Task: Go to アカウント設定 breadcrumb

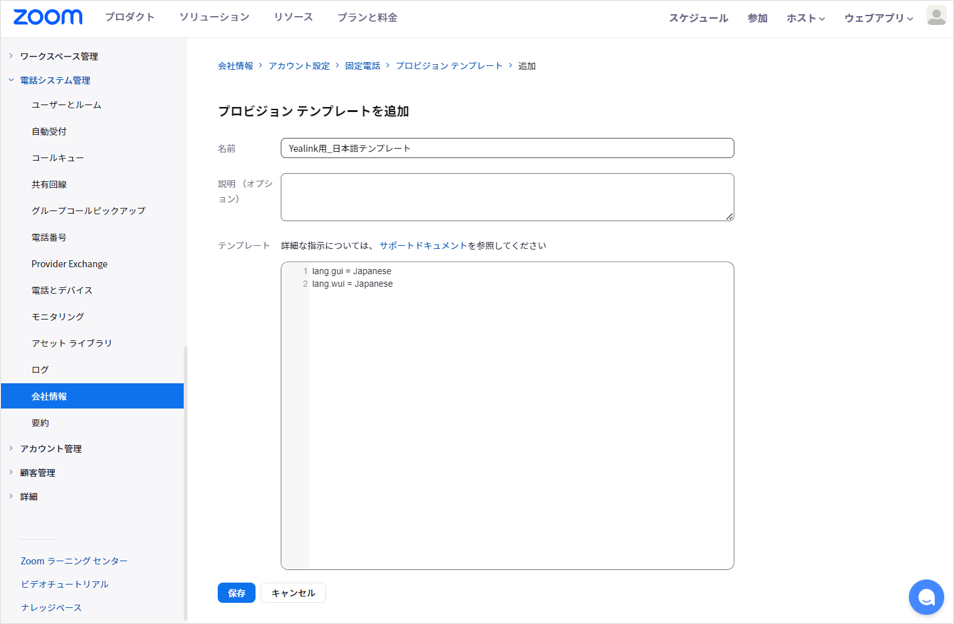Action: pos(299,66)
